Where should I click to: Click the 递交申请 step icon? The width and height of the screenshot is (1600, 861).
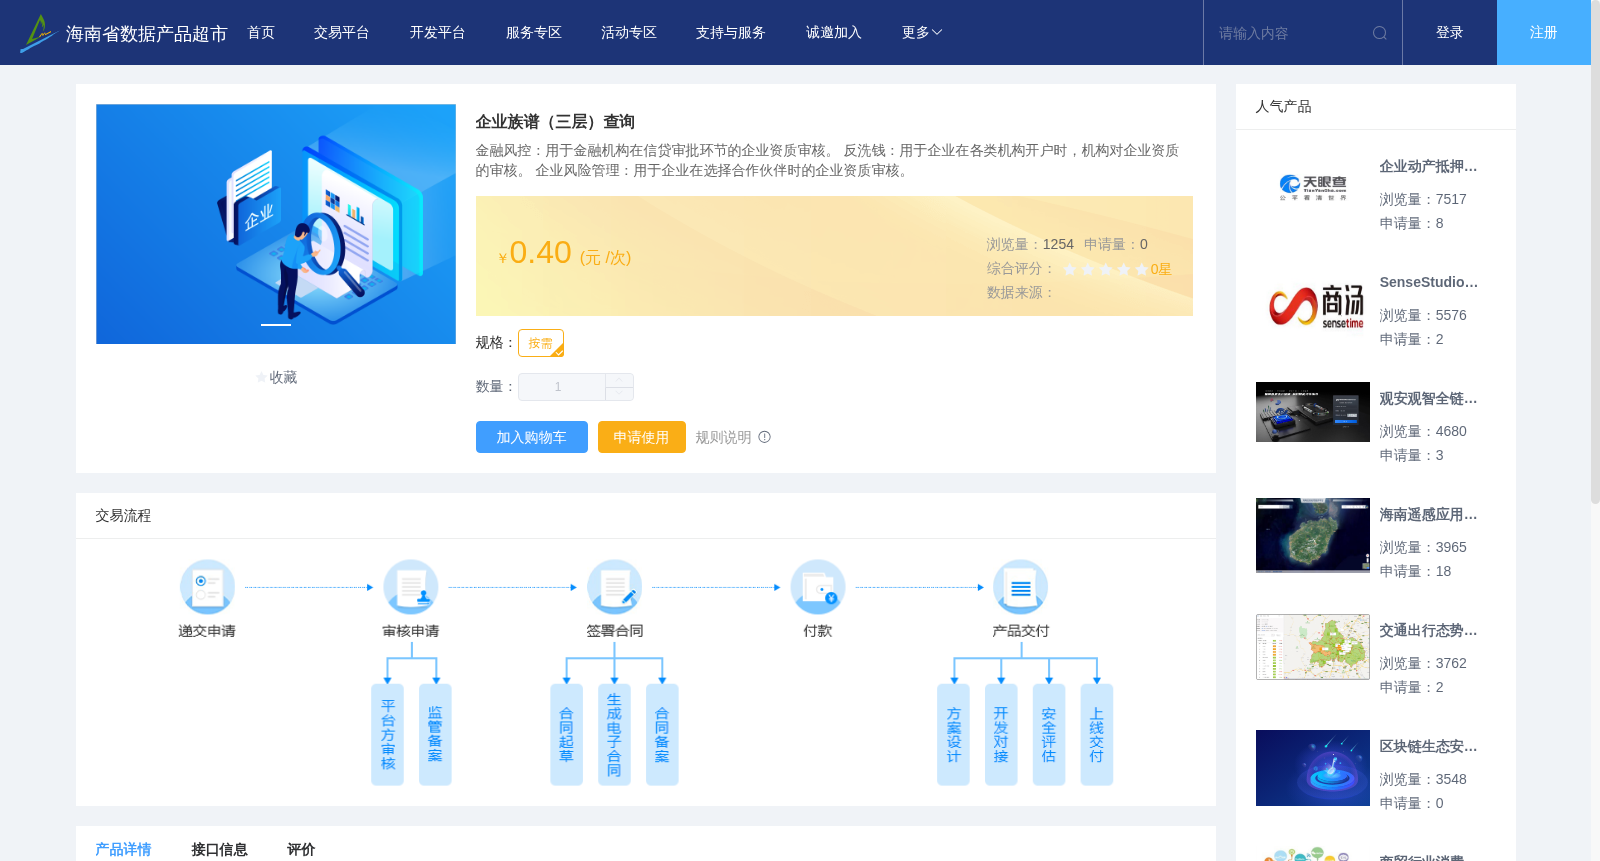pyautogui.click(x=207, y=587)
